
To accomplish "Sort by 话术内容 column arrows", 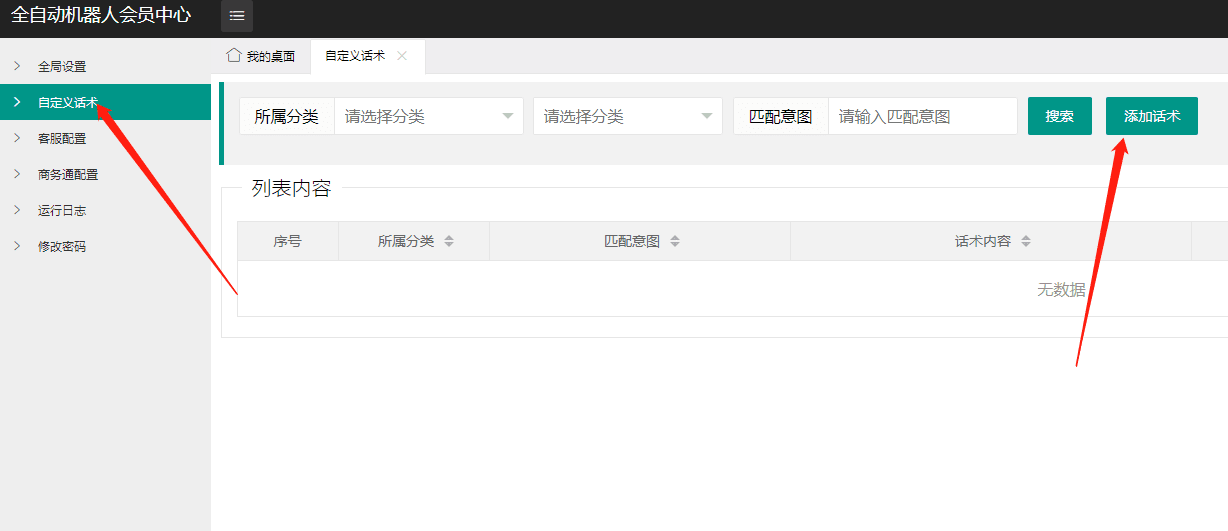I will pyautogui.click(x=1026, y=241).
